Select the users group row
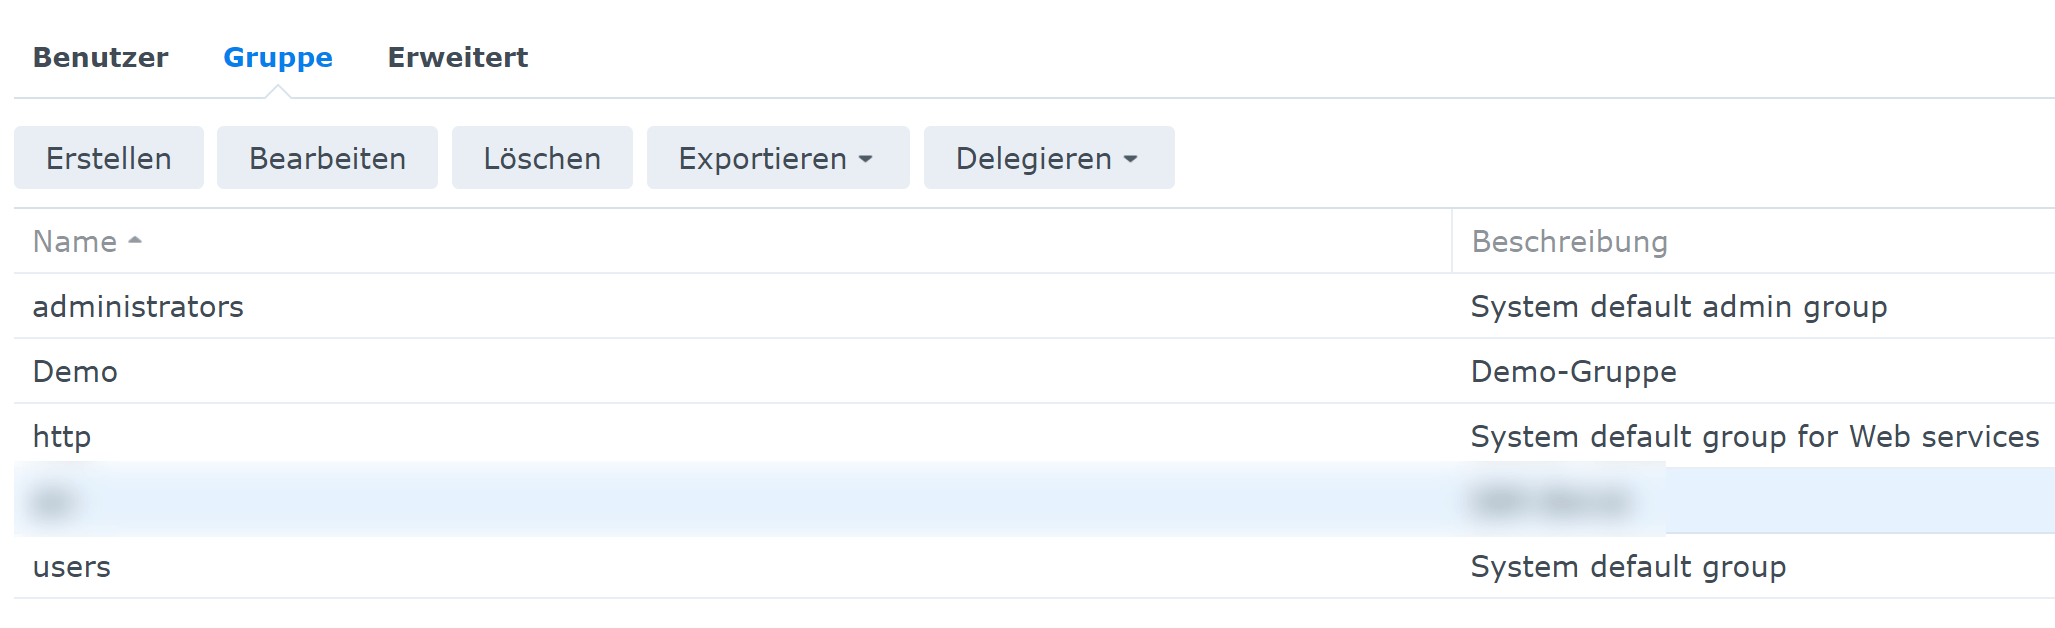Screen dimensions: 2055x628 click(72, 567)
